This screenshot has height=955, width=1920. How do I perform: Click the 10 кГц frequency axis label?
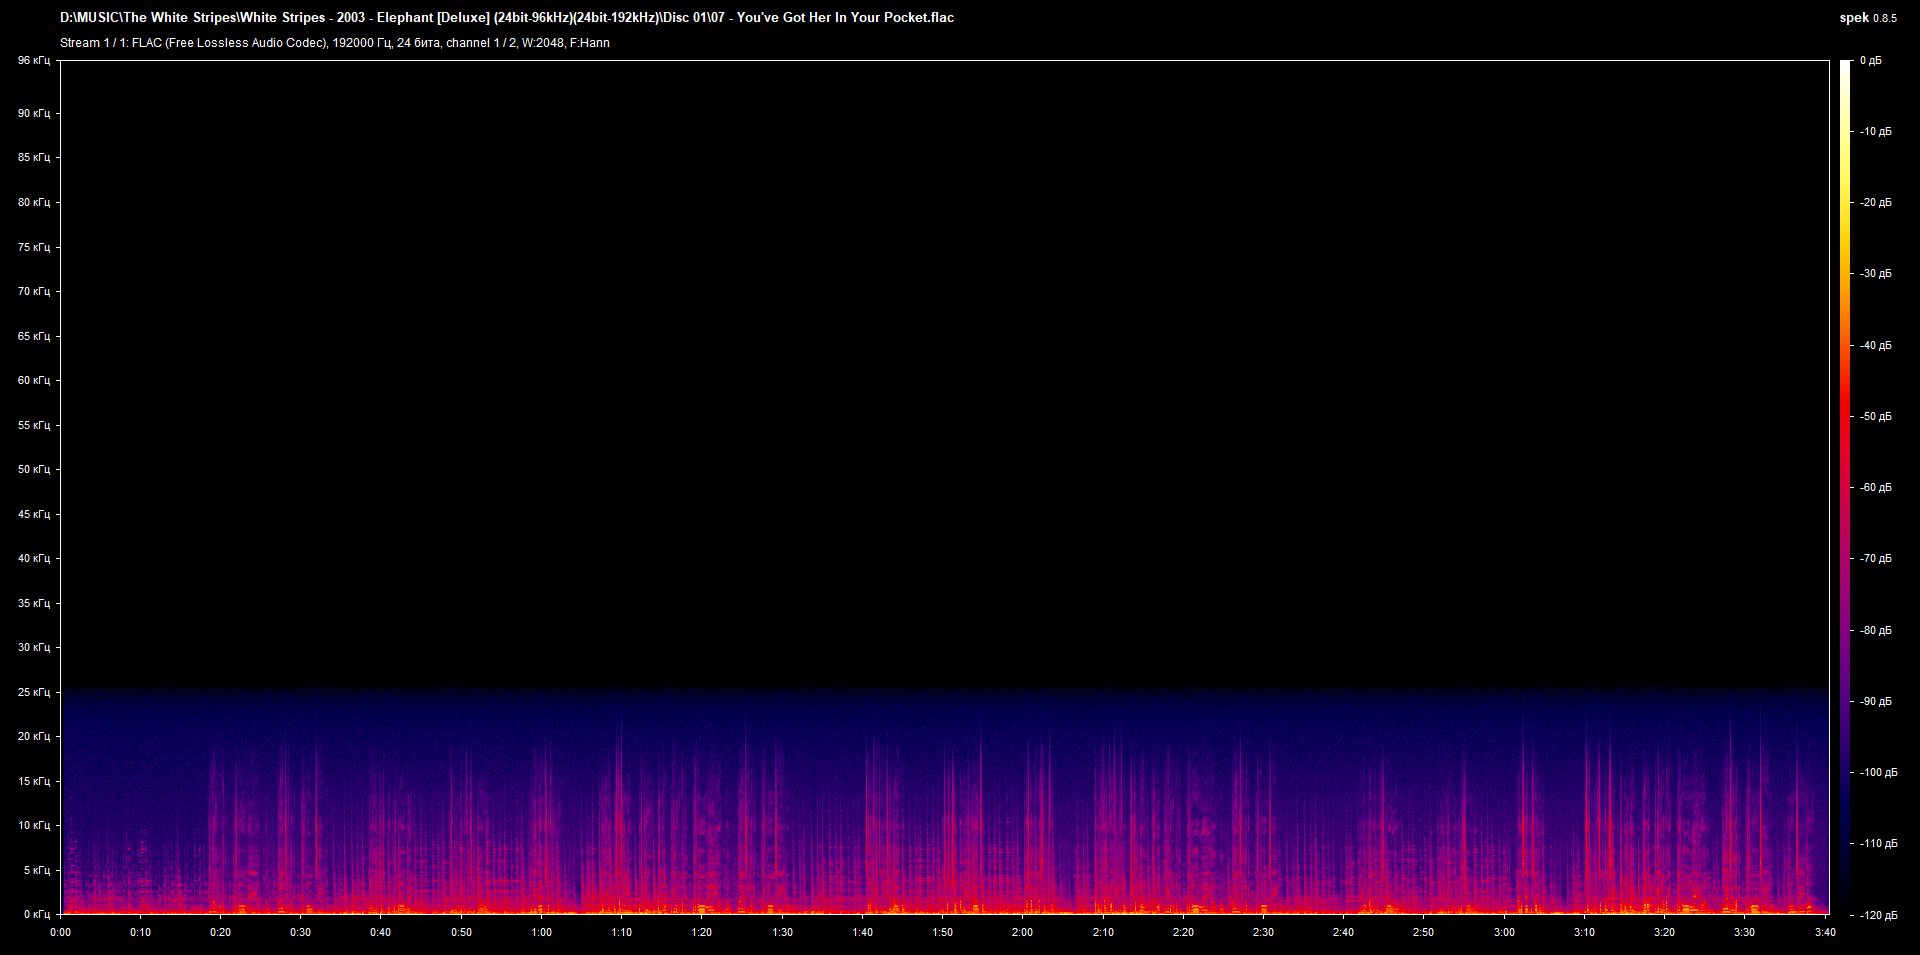click(x=34, y=825)
